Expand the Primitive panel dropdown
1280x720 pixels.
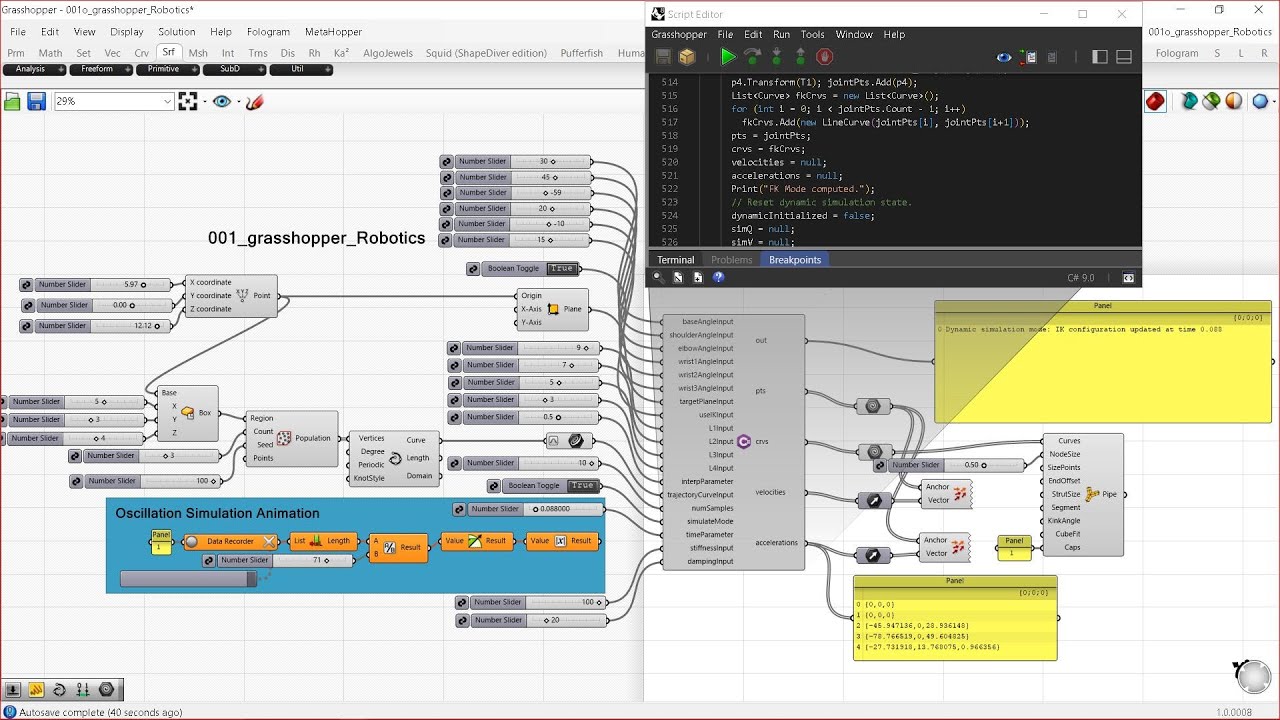click(194, 70)
